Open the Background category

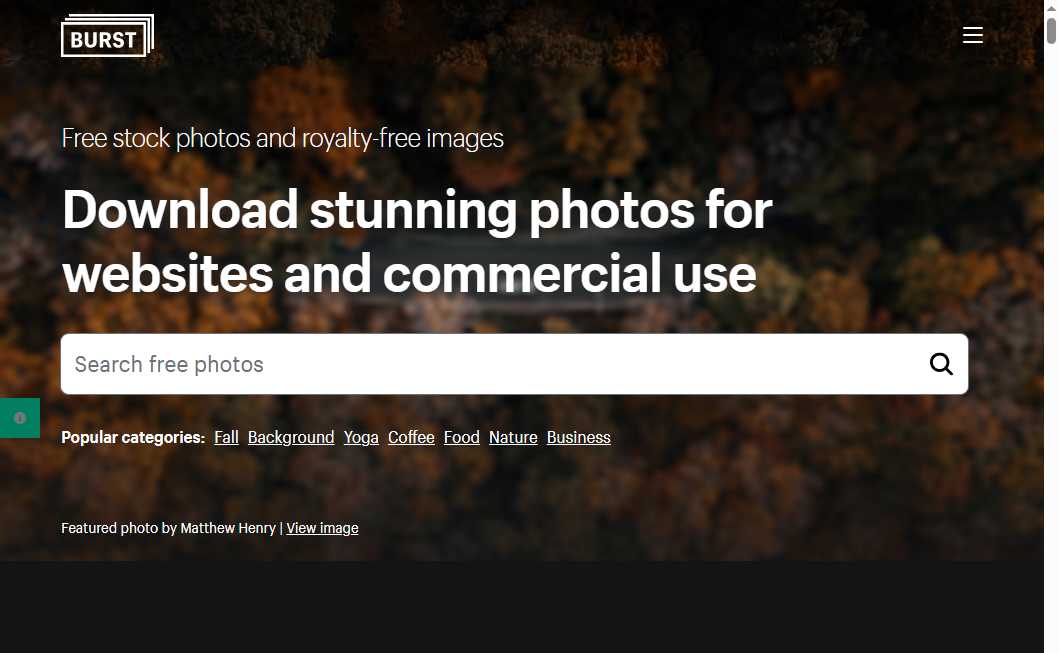tap(291, 438)
